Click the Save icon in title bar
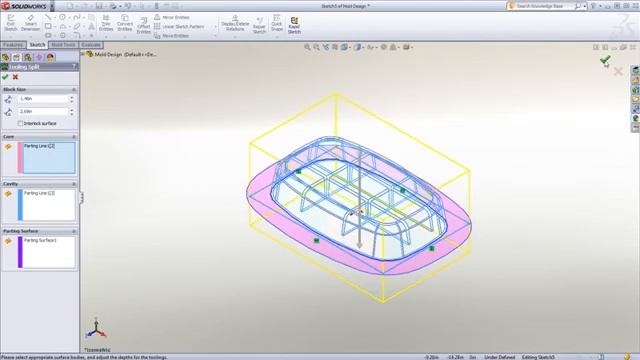The image size is (640, 360). point(99,6)
